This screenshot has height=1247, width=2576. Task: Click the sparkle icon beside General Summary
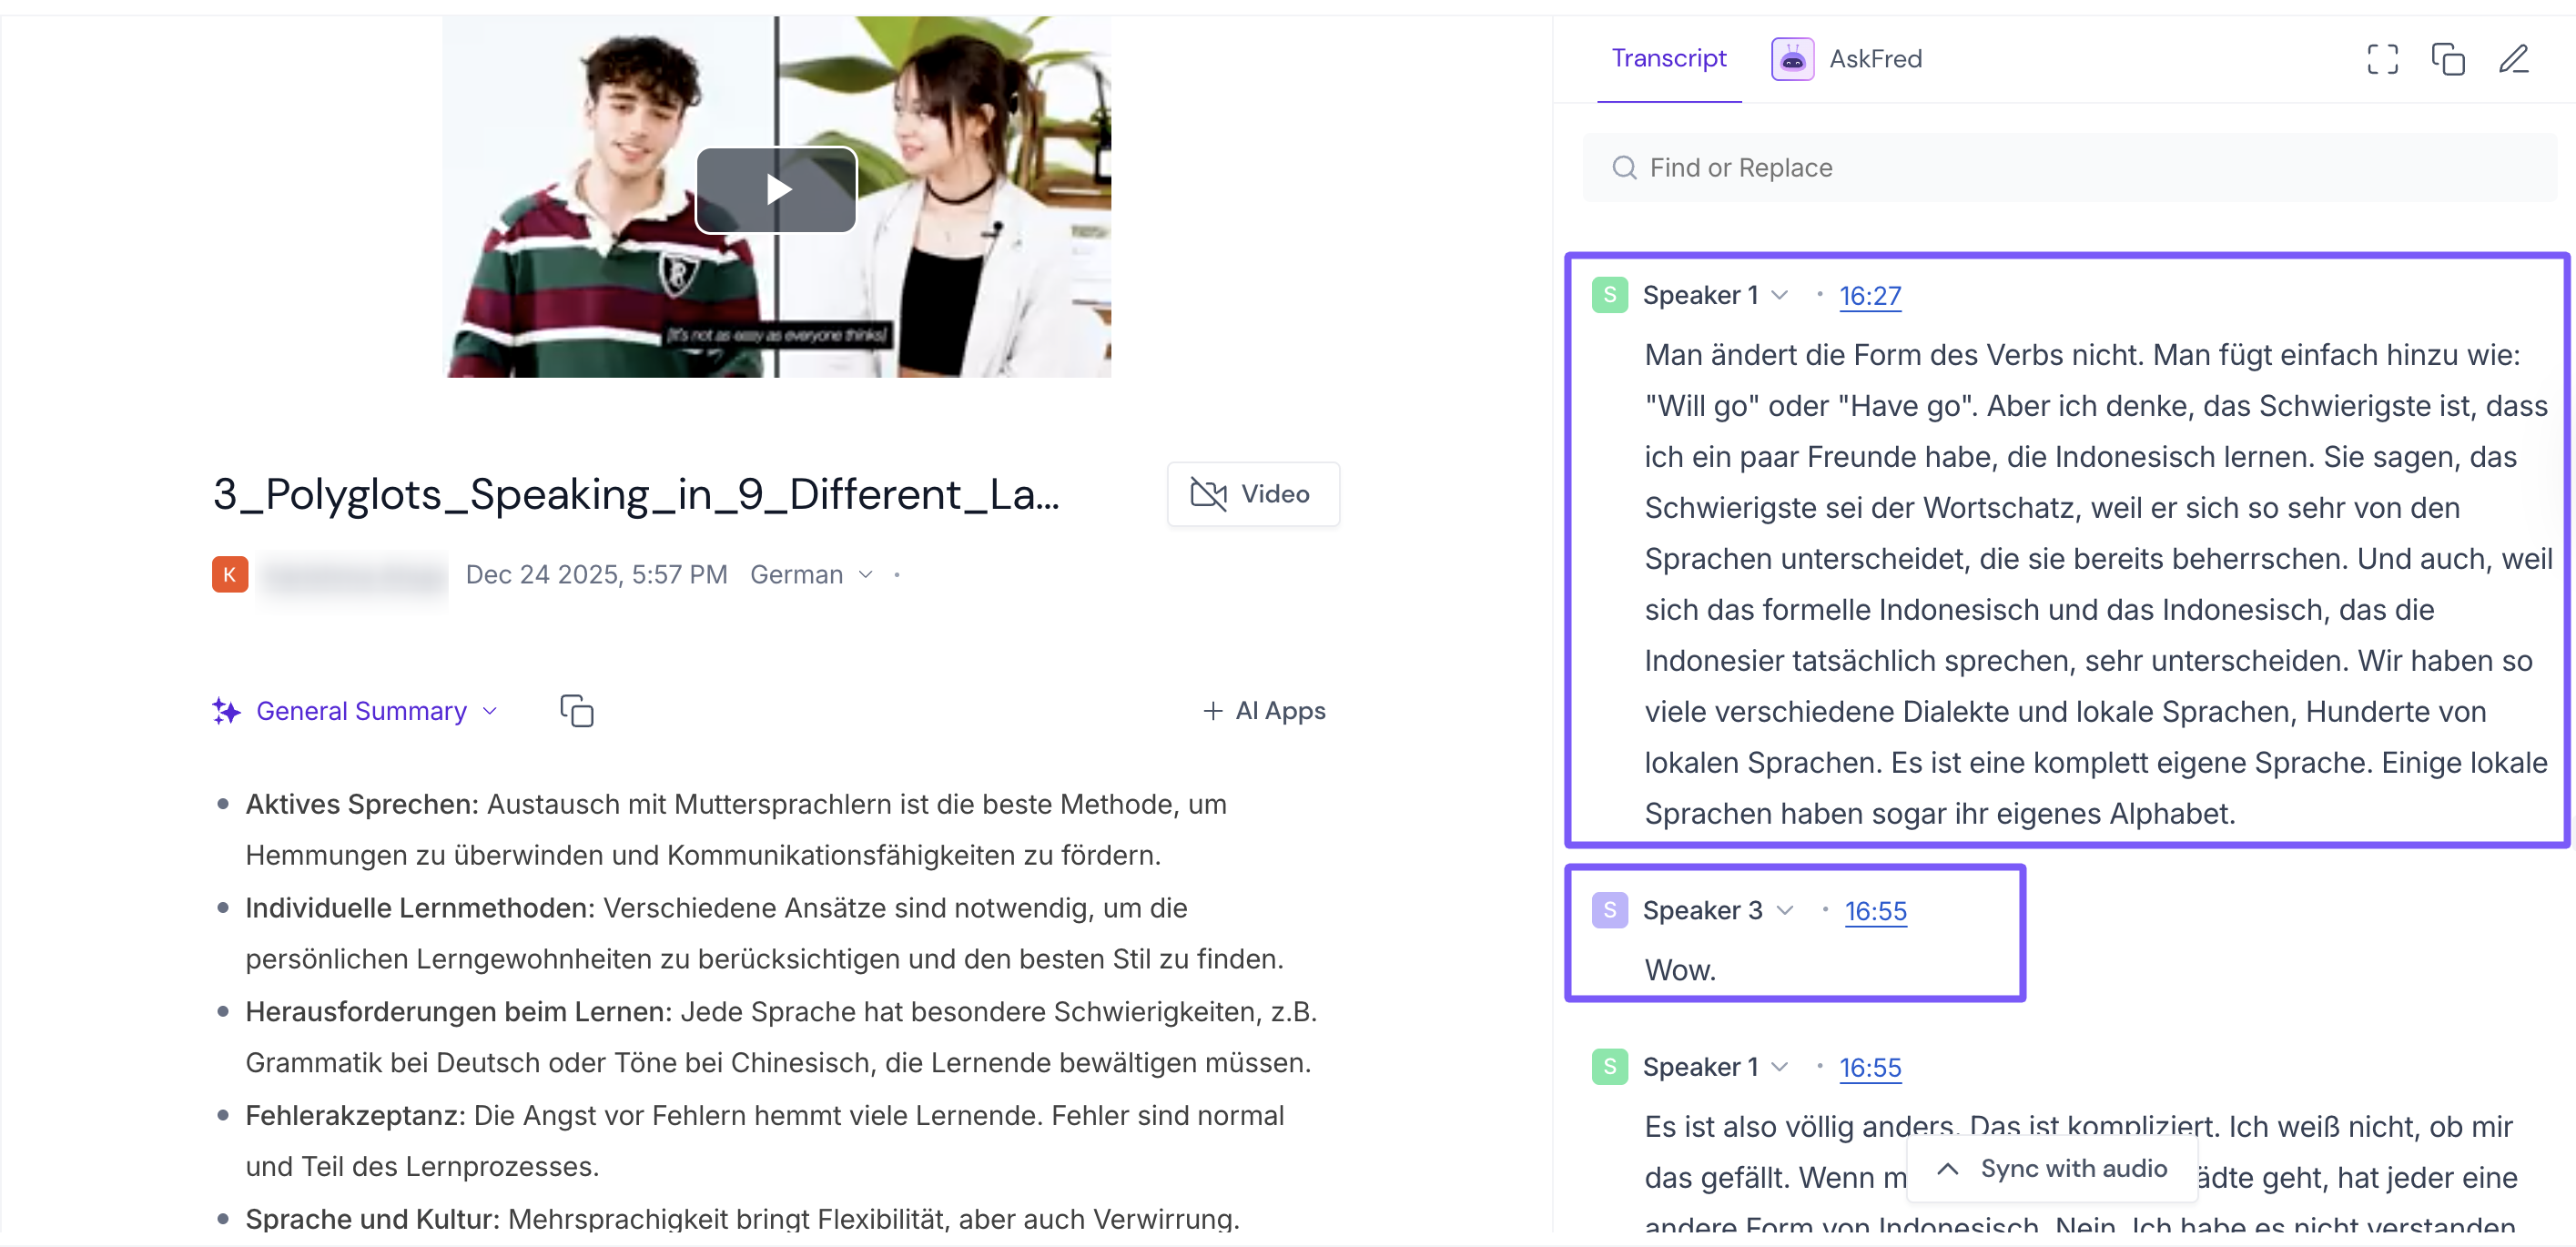point(227,711)
